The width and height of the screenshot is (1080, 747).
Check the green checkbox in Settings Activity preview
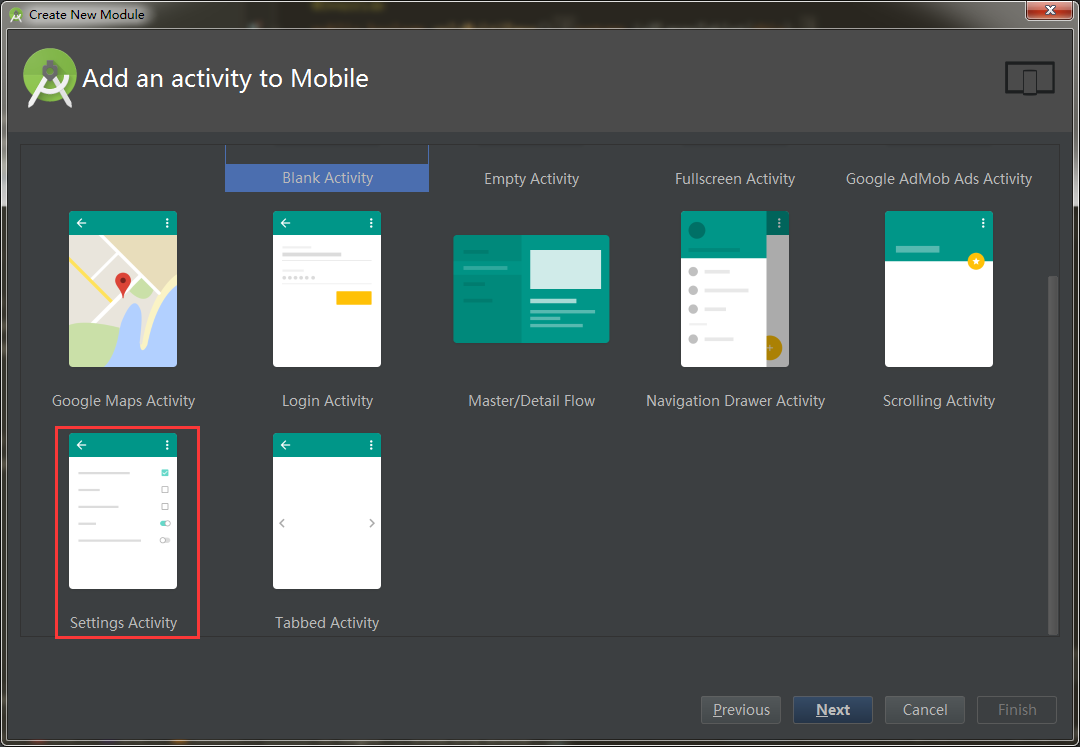click(165, 471)
